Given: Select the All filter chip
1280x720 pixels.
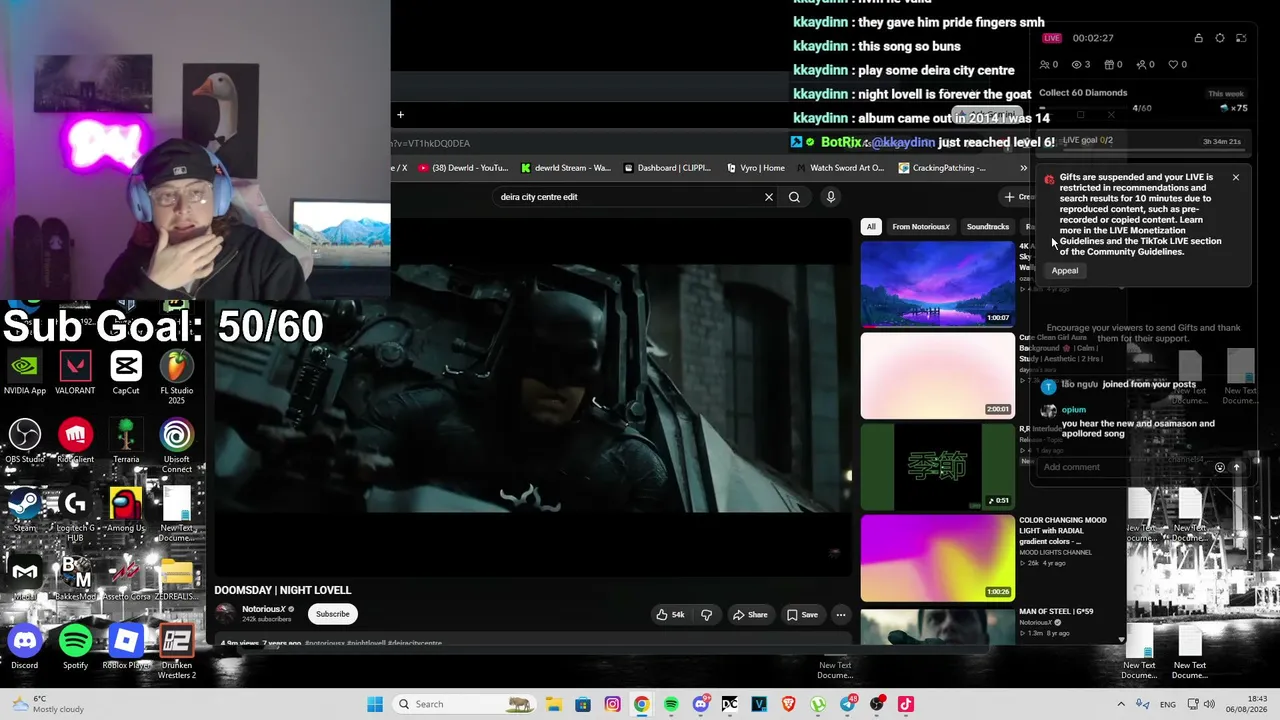Looking at the screenshot, I should [x=871, y=227].
